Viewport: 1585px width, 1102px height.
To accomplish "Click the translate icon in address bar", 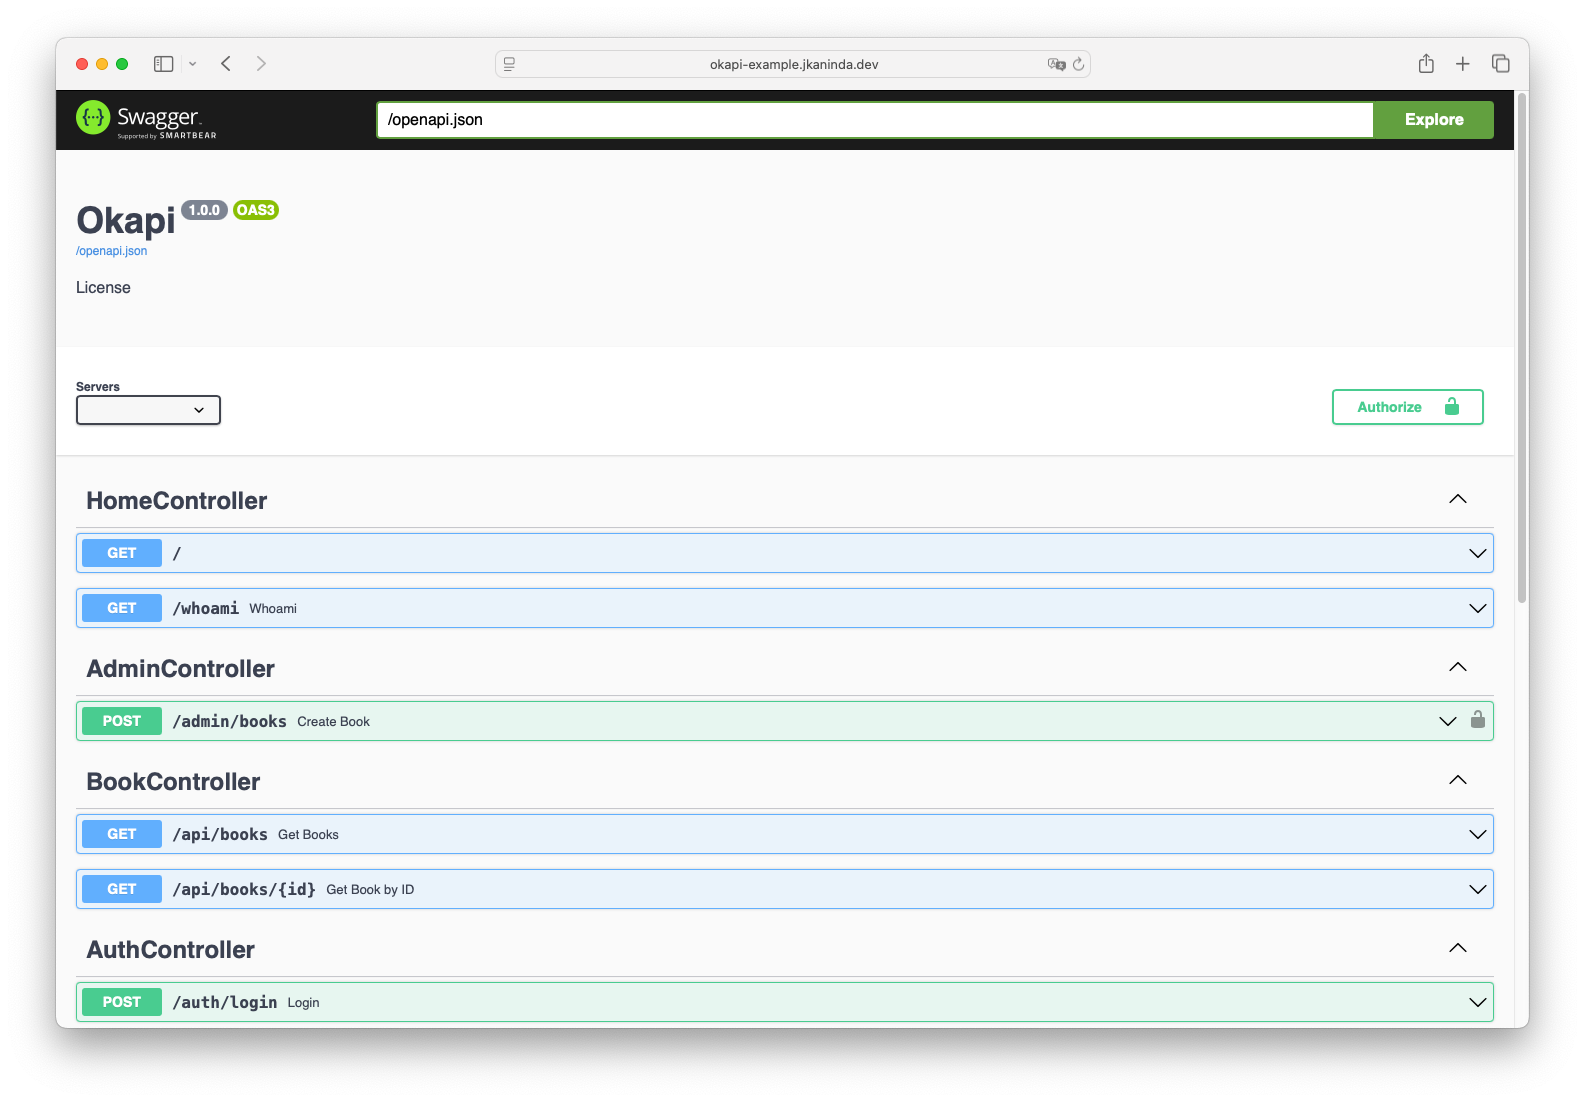I will tap(1056, 64).
